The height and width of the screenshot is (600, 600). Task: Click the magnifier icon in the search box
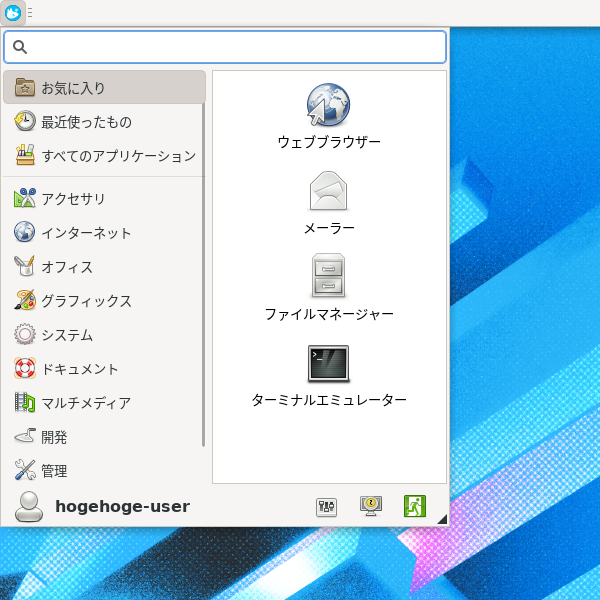coord(20,47)
